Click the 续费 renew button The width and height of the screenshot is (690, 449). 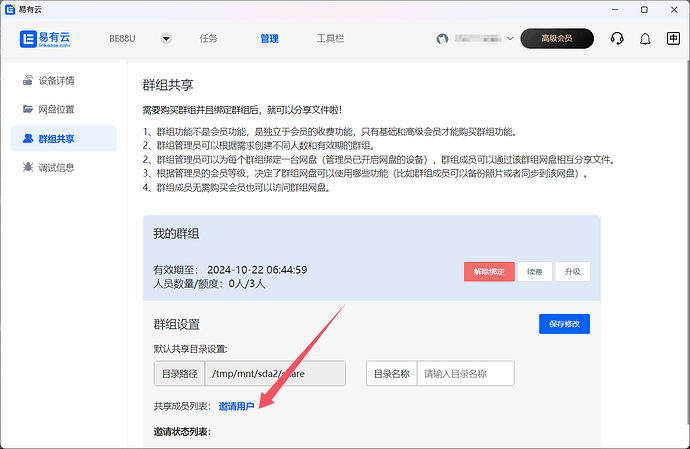point(534,271)
